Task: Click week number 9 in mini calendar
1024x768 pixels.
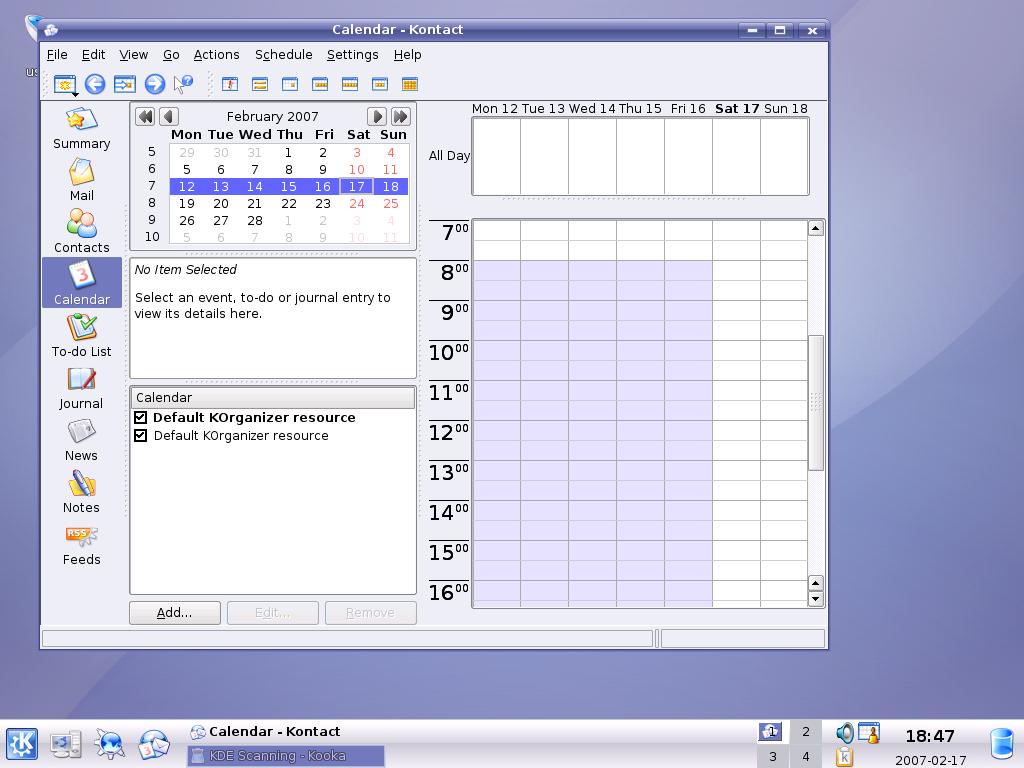Action: pyautogui.click(x=152, y=220)
